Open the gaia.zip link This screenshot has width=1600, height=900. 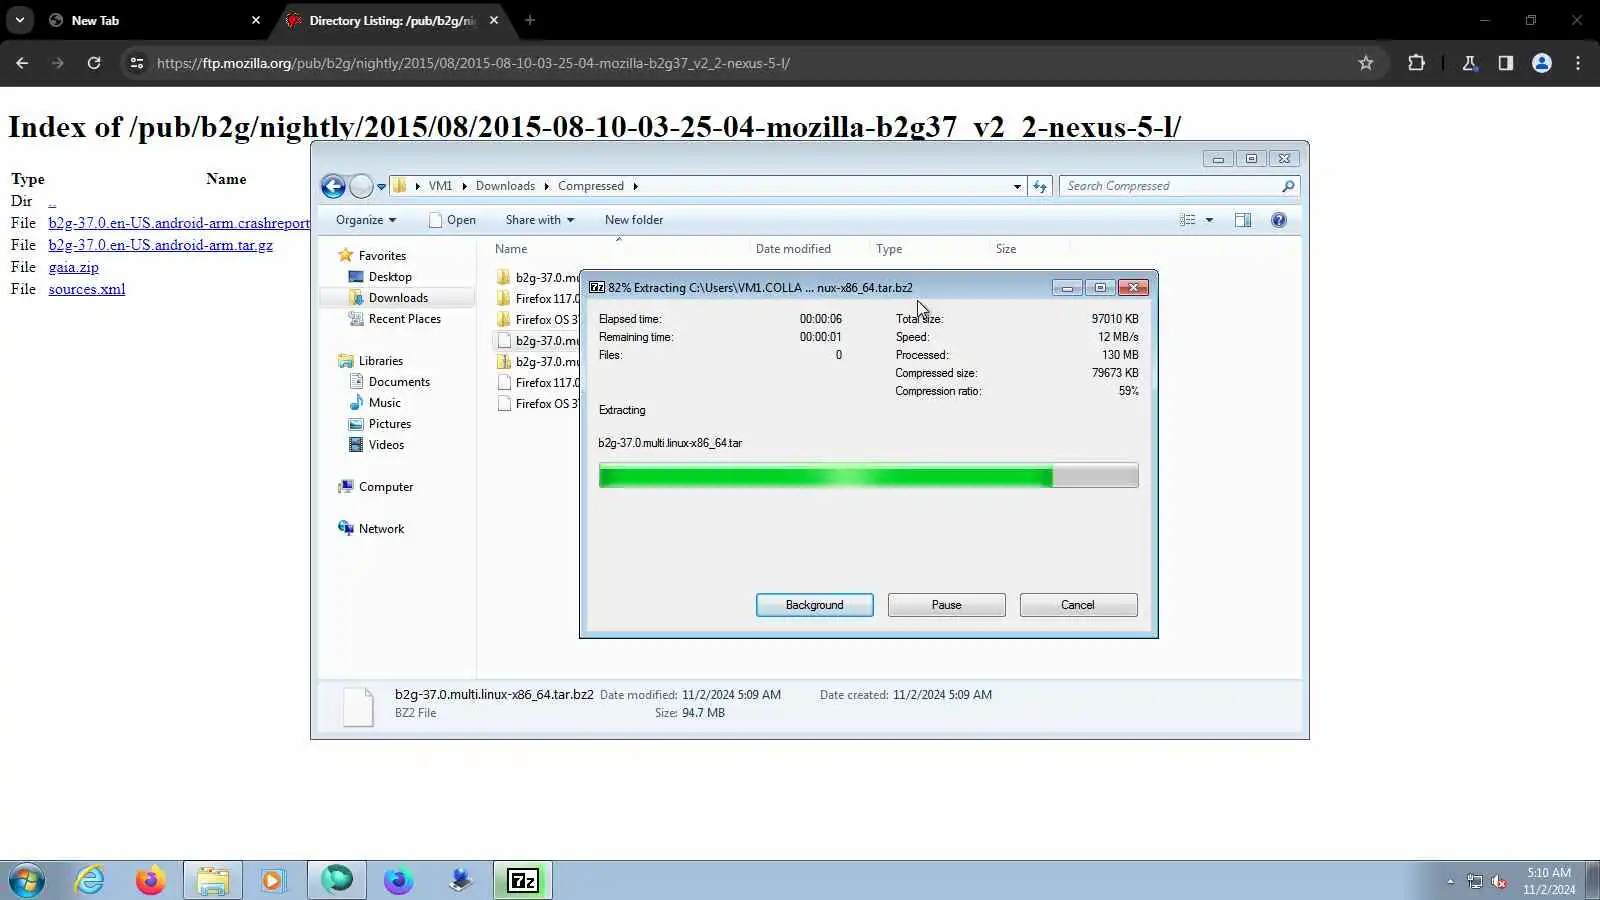click(73, 267)
